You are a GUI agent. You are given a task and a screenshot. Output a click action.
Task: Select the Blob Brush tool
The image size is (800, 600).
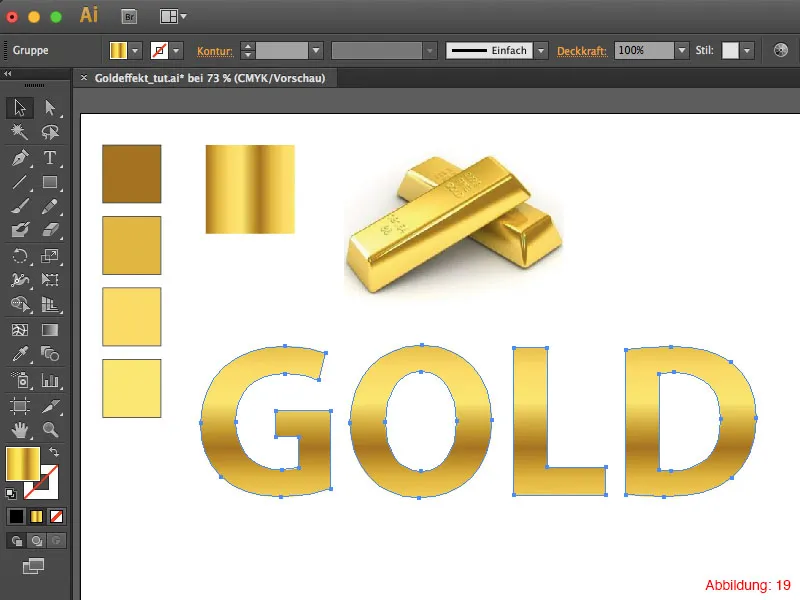click(20, 230)
